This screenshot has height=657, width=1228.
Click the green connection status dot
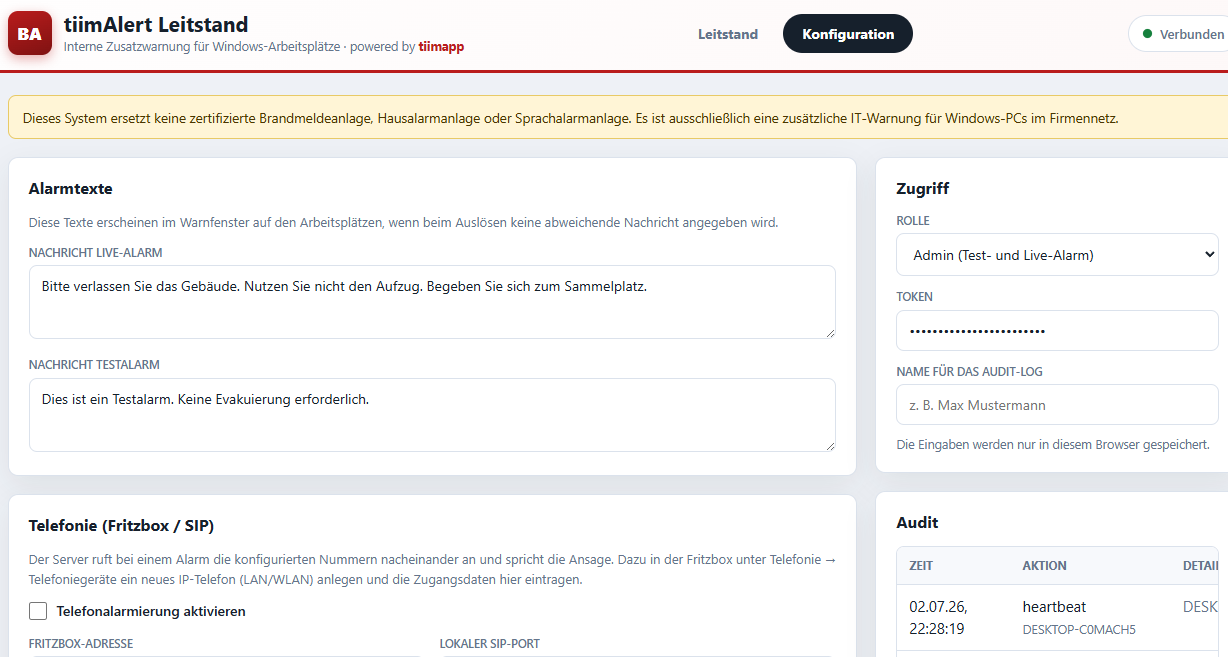click(x=1147, y=34)
